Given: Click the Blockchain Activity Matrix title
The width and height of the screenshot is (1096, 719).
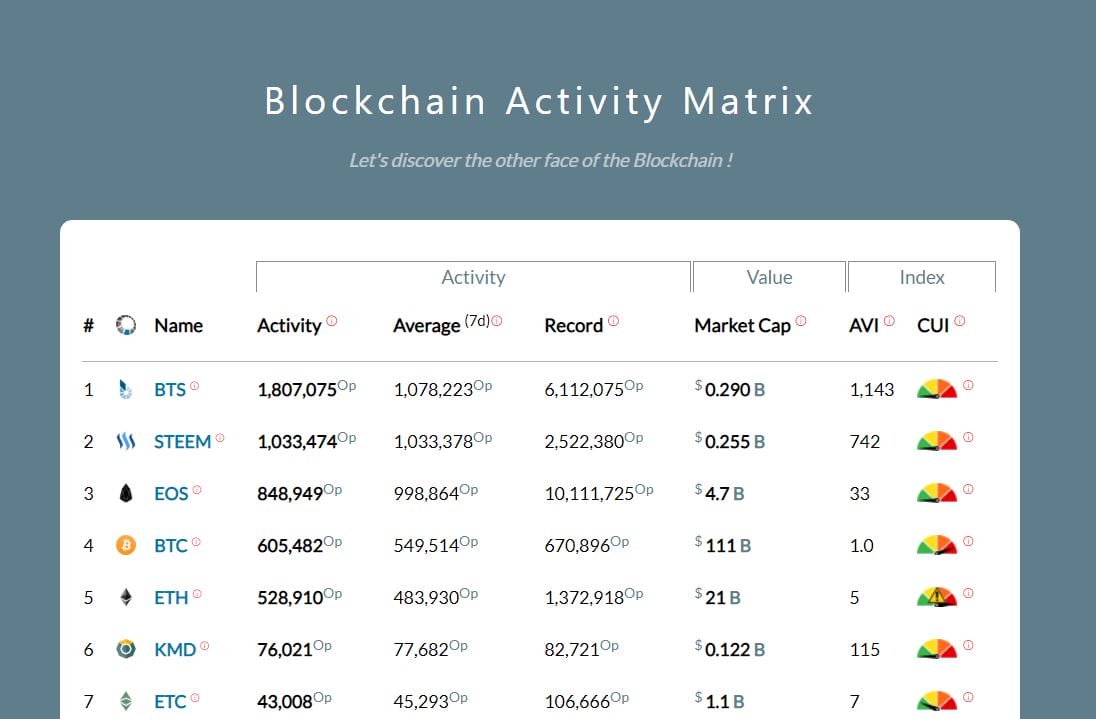Looking at the screenshot, I should (539, 101).
